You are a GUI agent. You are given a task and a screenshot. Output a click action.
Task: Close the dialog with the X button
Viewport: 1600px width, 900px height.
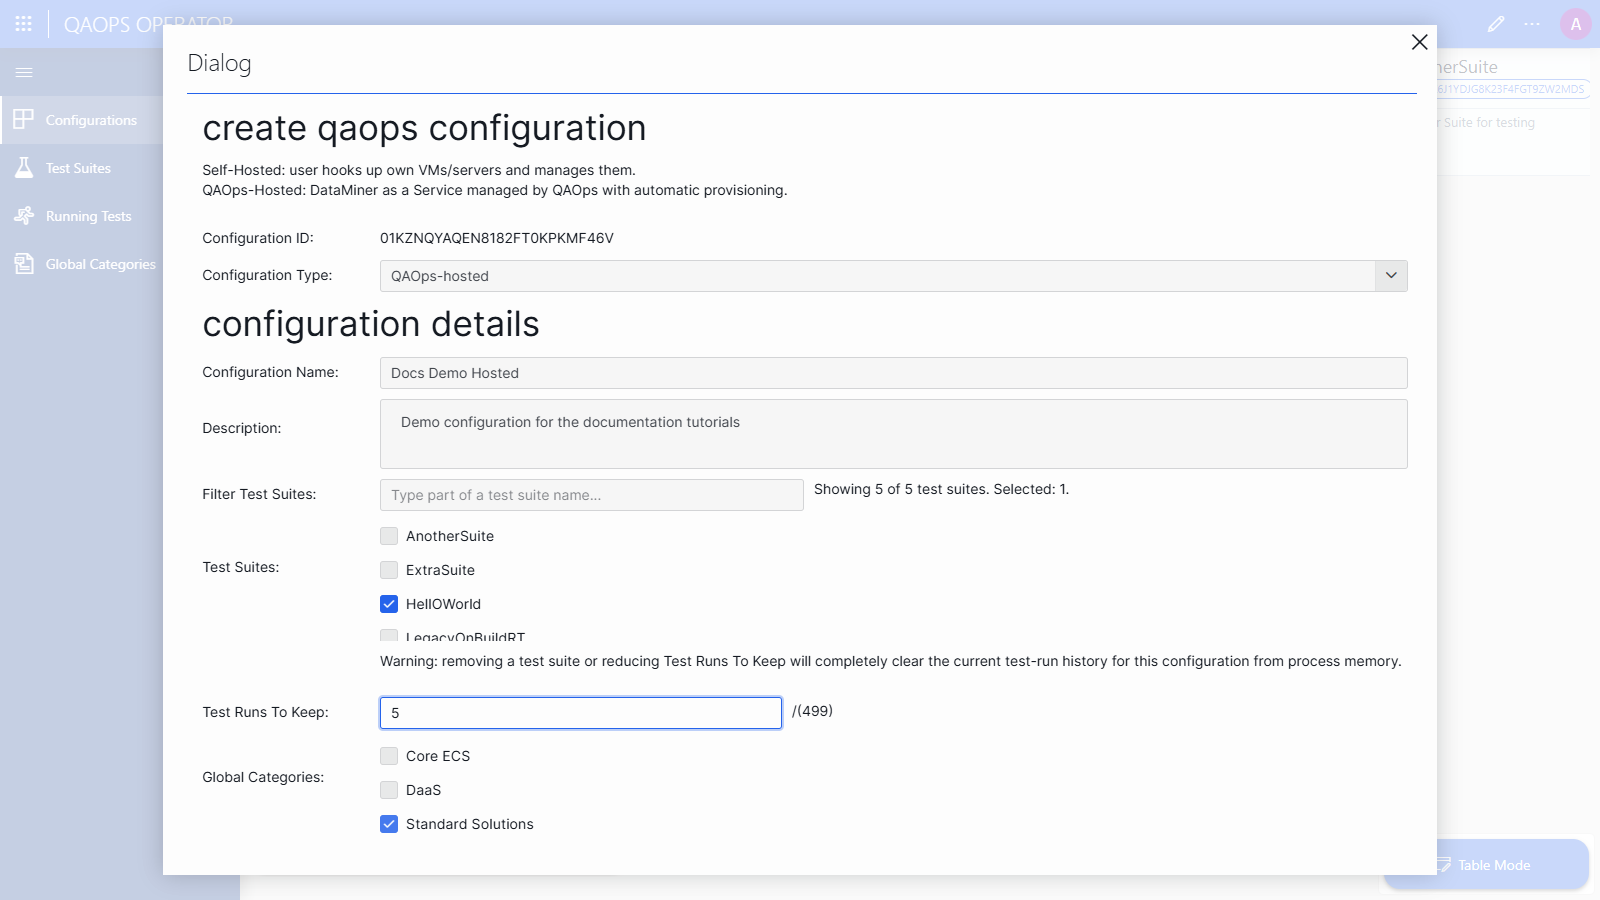pos(1419,42)
